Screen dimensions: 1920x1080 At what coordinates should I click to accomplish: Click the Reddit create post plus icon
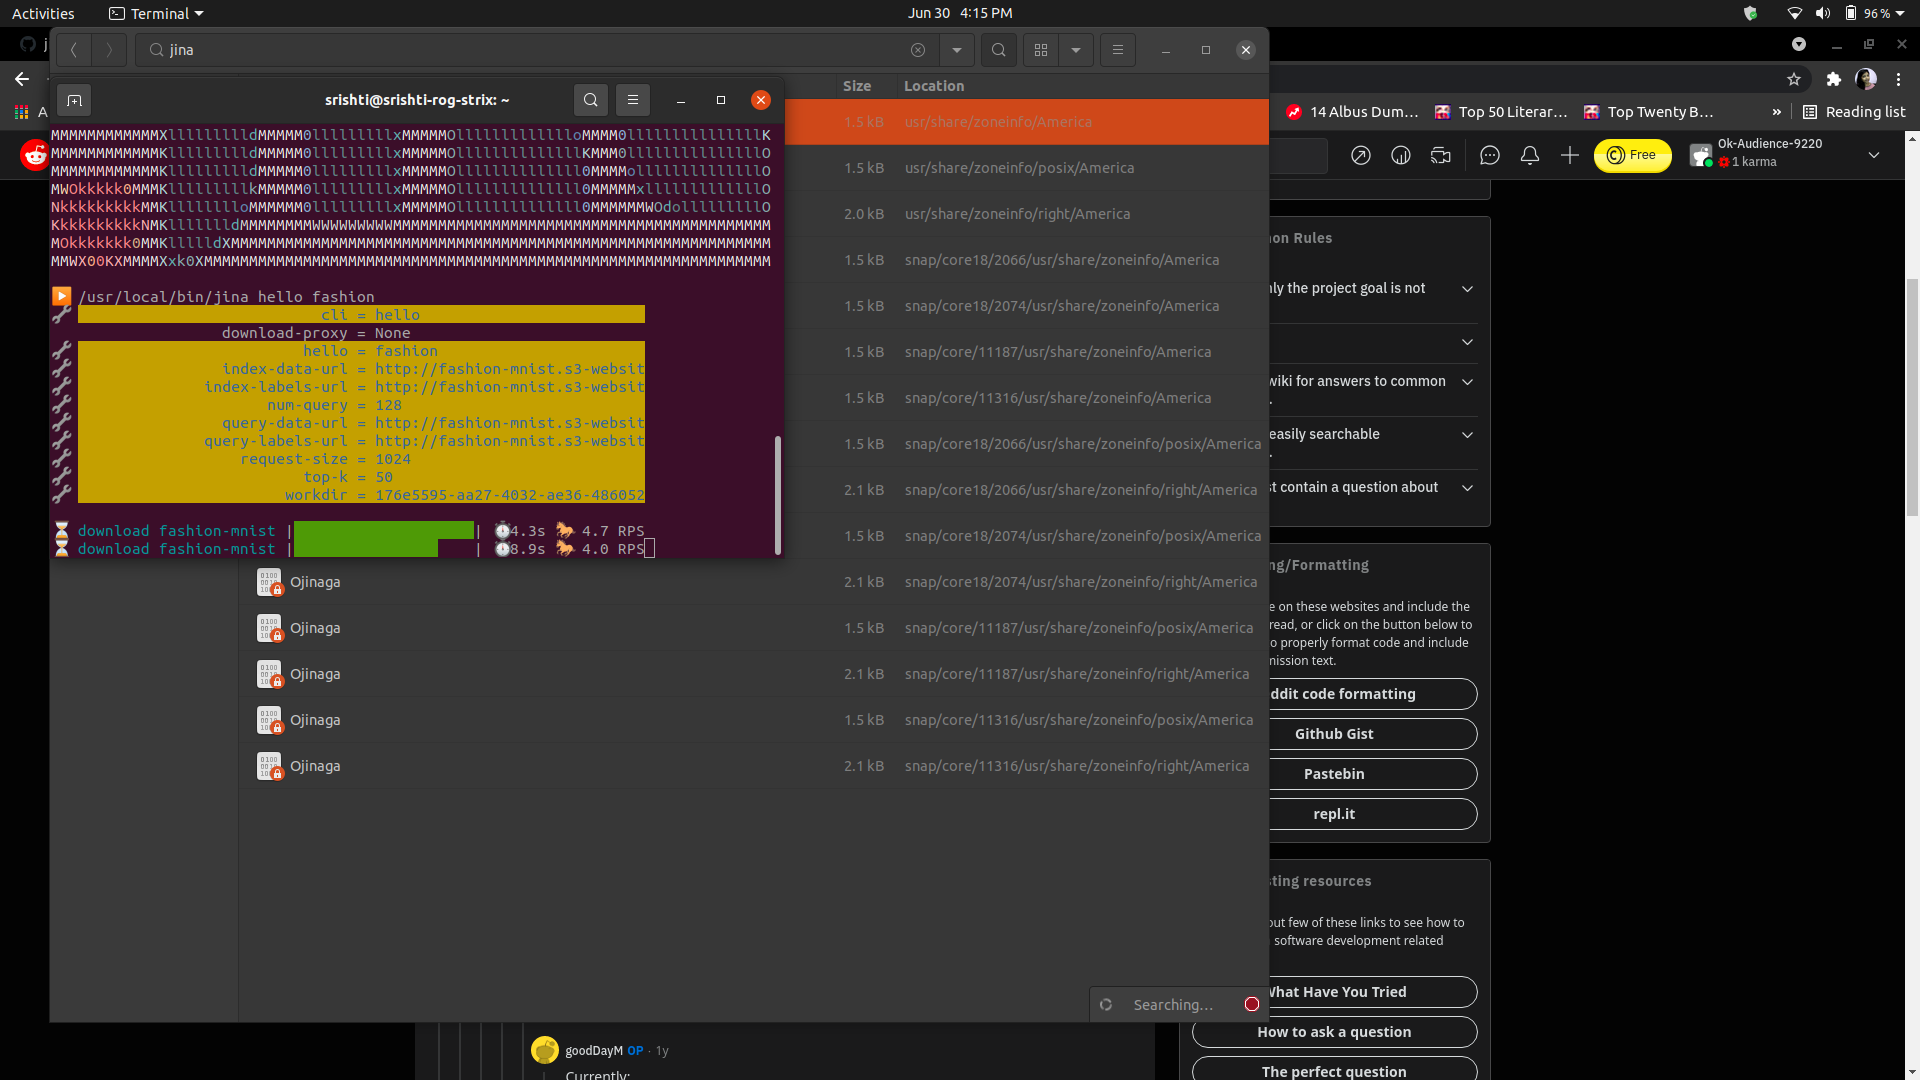[1570, 155]
